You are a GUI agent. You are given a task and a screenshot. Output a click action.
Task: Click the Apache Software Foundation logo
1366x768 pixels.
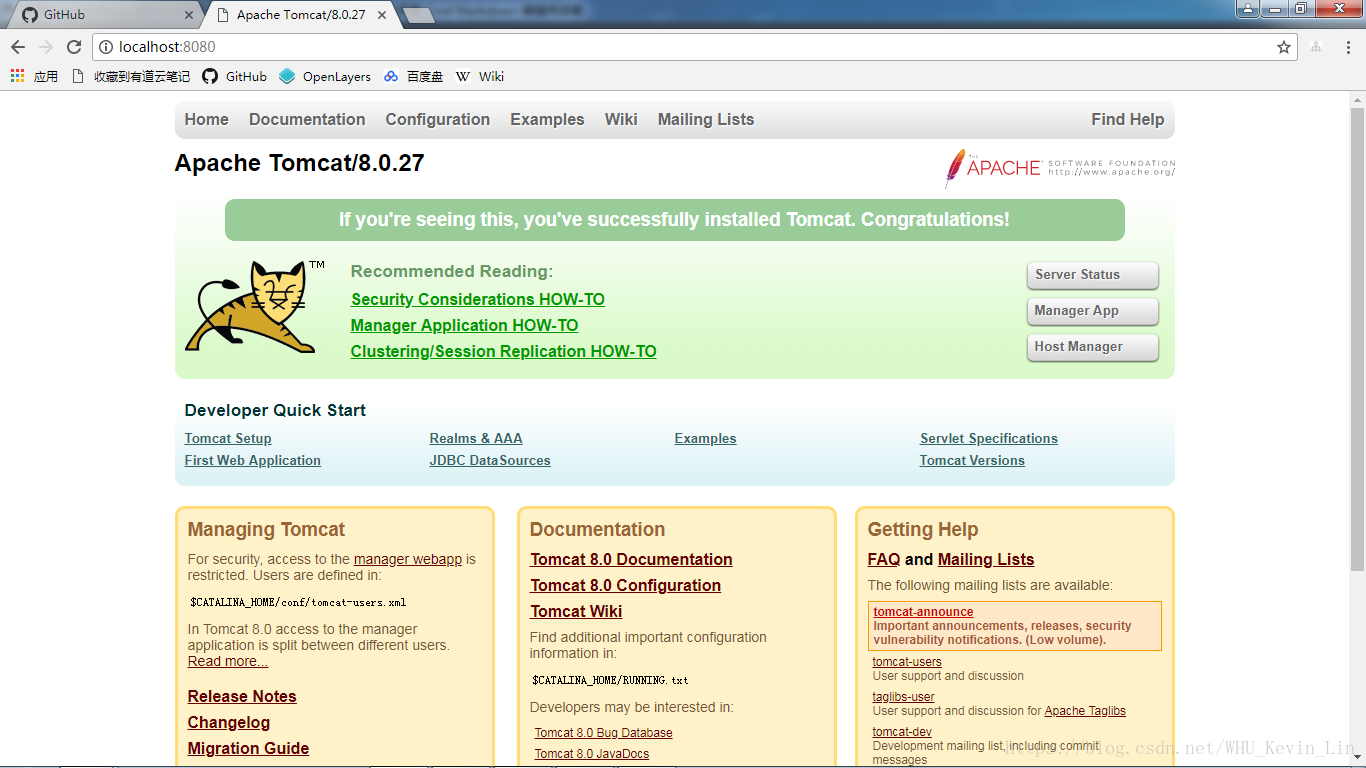click(1060, 168)
